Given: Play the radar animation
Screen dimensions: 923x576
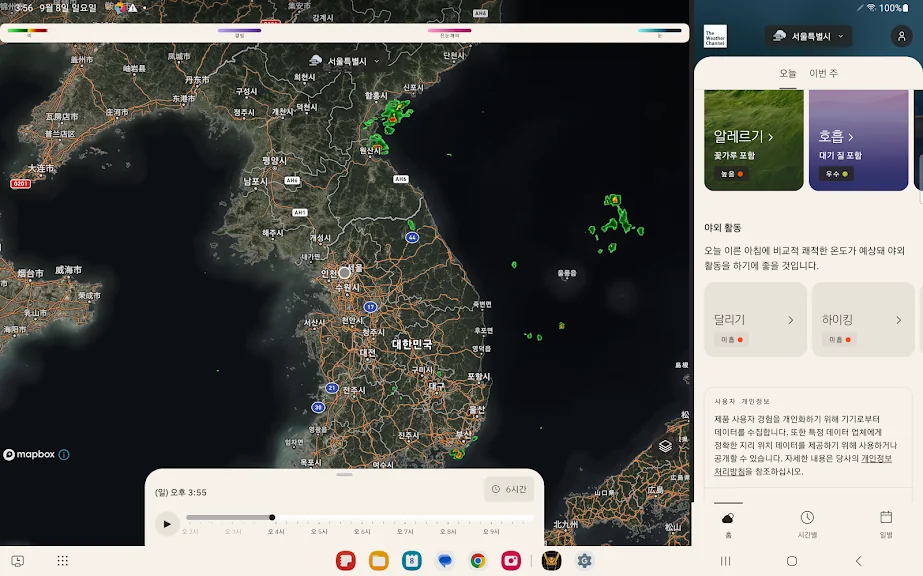Looking at the screenshot, I should click(167, 524).
